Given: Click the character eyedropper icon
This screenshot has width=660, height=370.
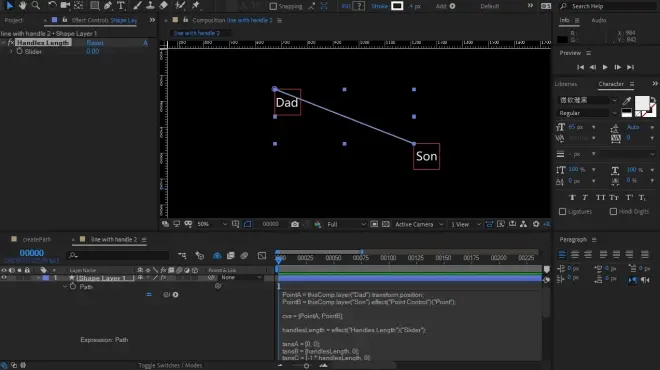Looking at the screenshot, I should pos(627,101).
